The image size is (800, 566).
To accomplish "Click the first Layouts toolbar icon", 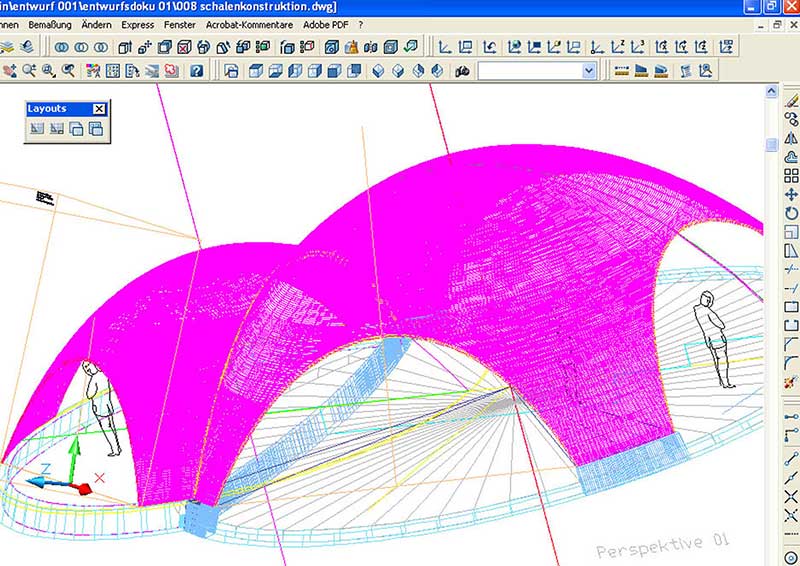I will point(37,128).
